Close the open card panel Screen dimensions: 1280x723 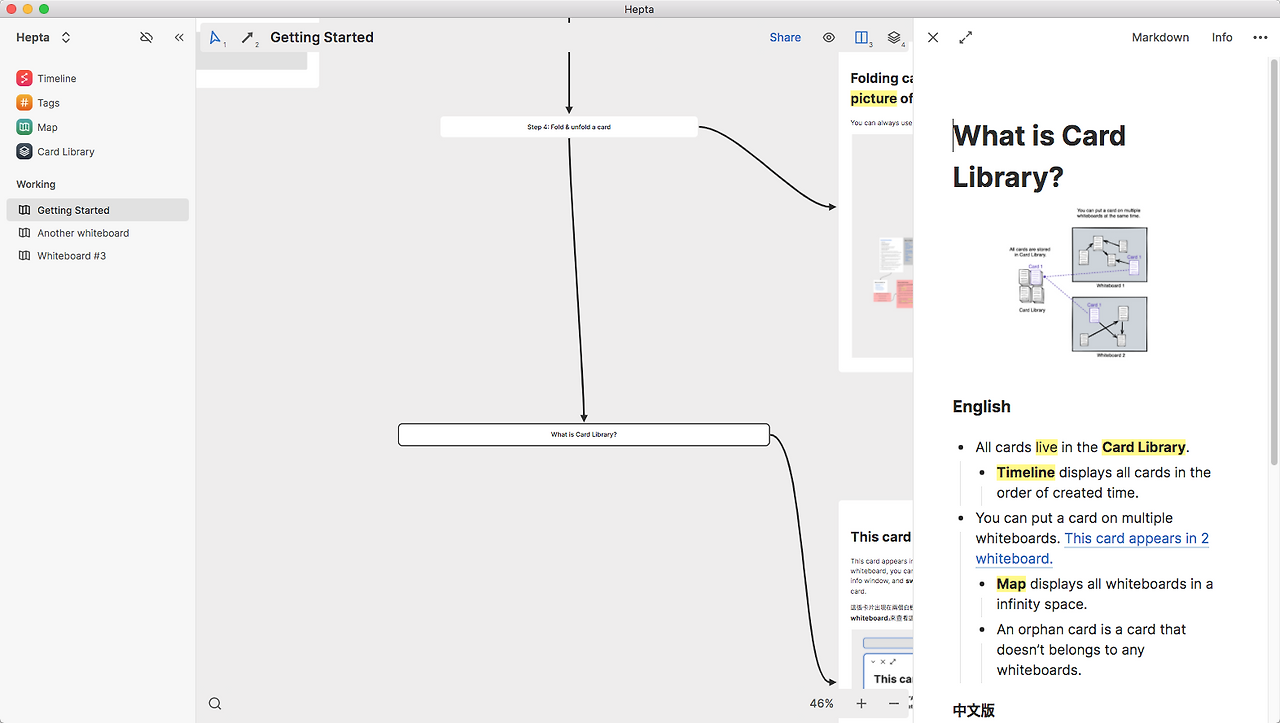pyautogui.click(x=933, y=38)
